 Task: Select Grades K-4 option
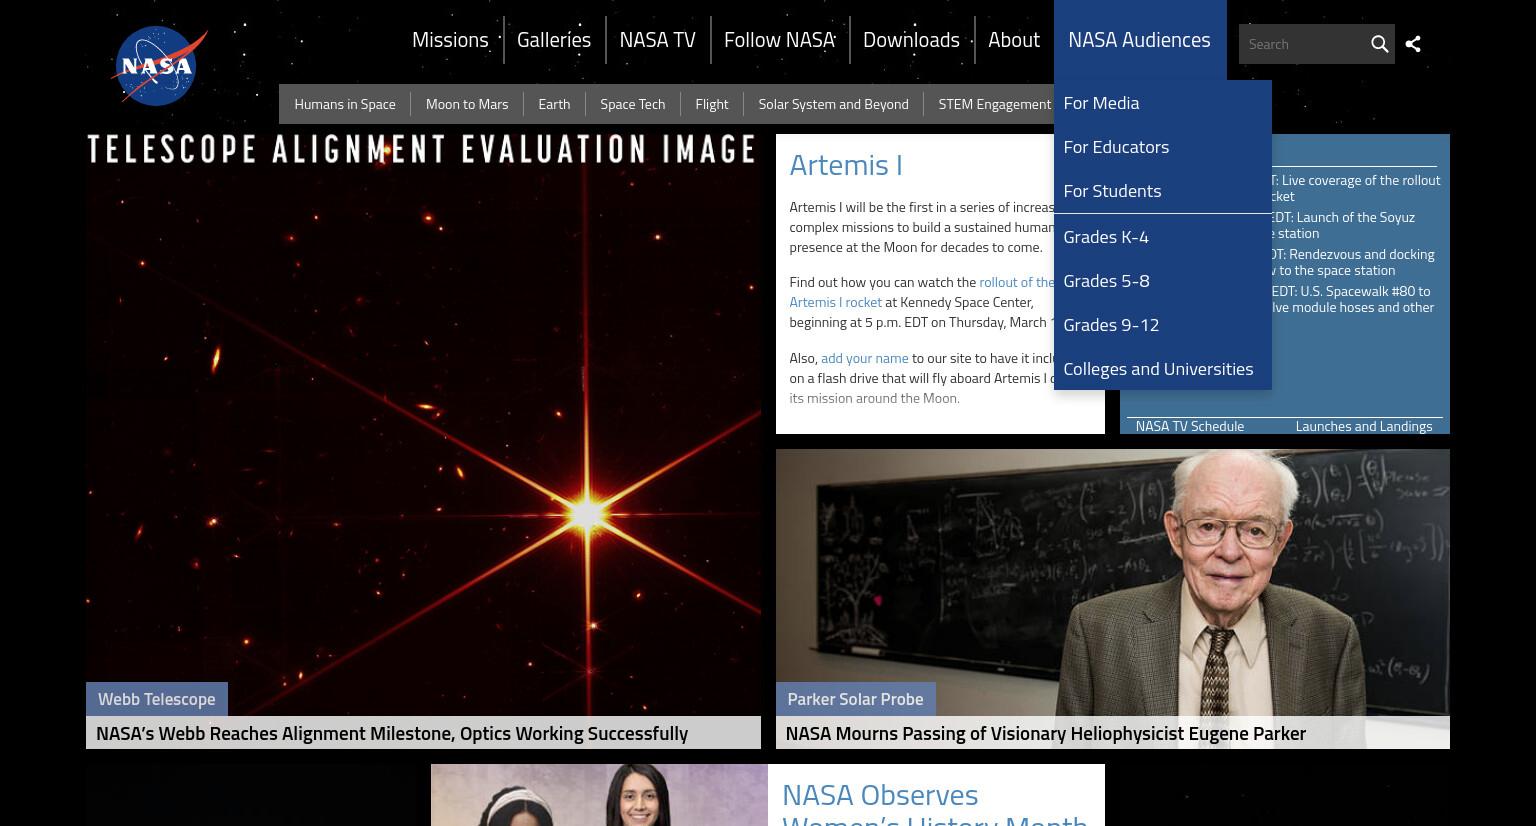coord(1162,237)
